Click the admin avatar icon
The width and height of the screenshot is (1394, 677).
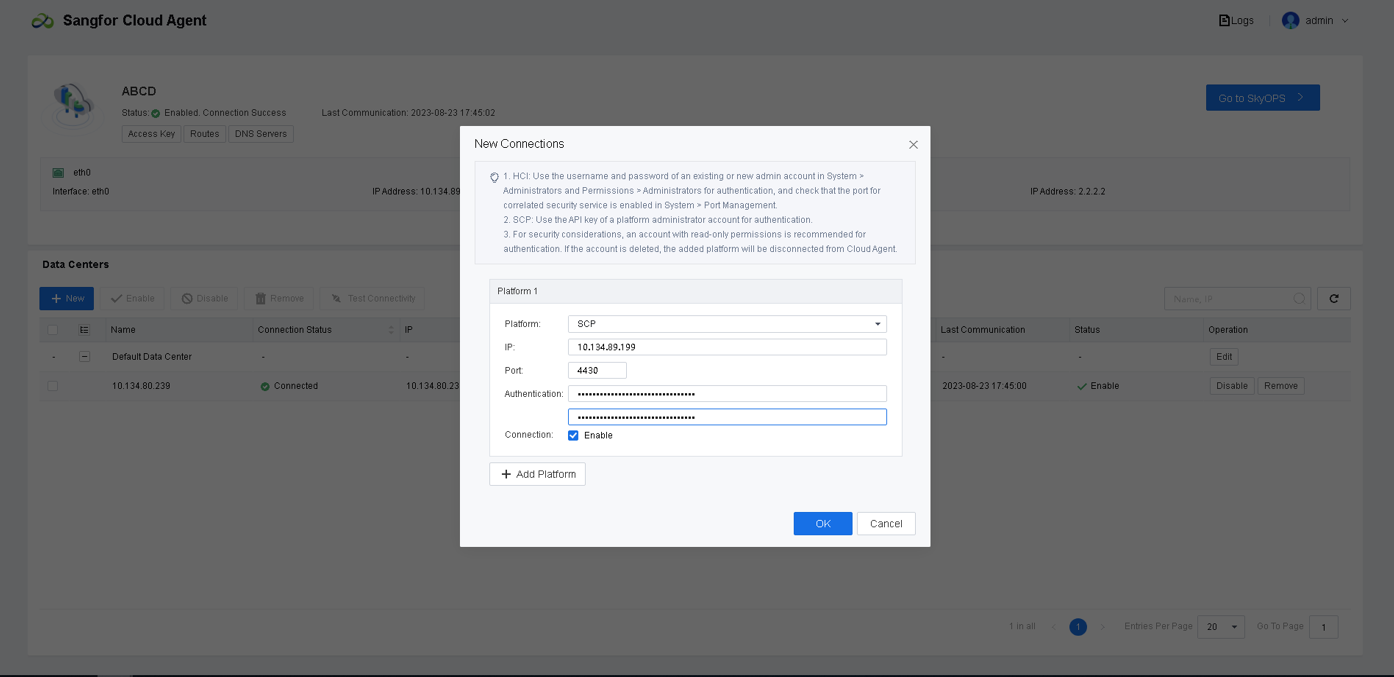click(x=1289, y=19)
